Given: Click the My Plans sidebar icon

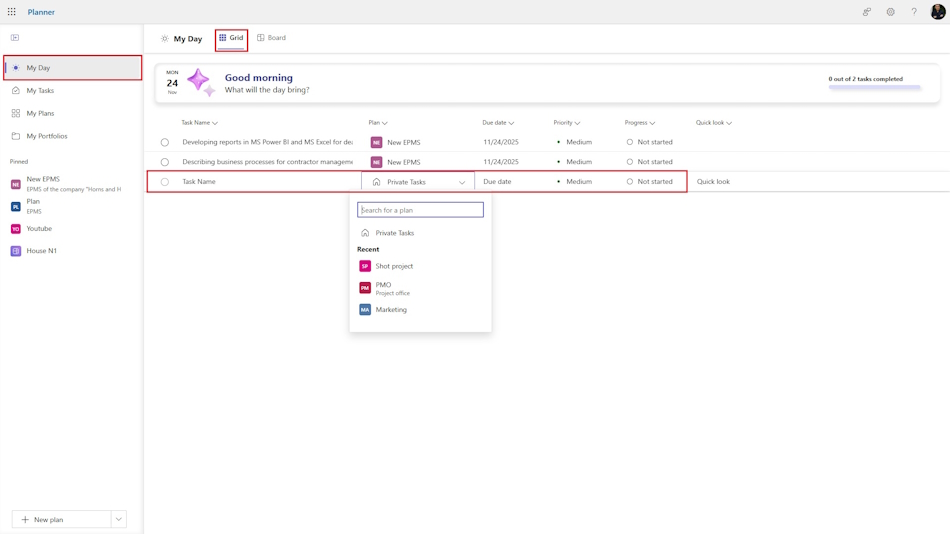Looking at the screenshot, I should click(16, 113).
